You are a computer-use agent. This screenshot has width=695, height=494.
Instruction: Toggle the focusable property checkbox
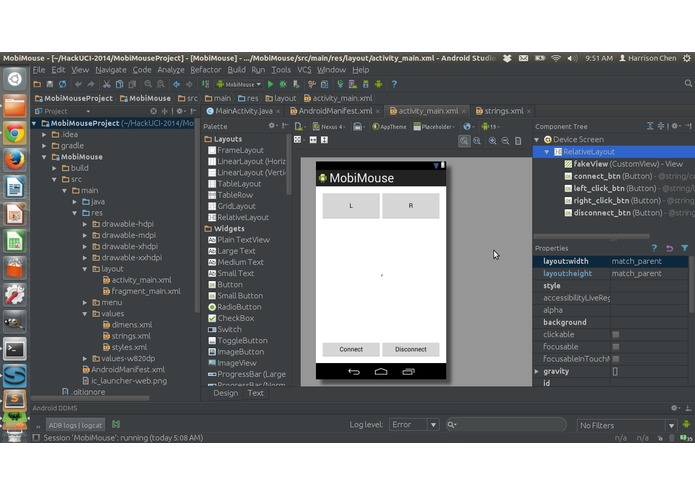[616, 347]
